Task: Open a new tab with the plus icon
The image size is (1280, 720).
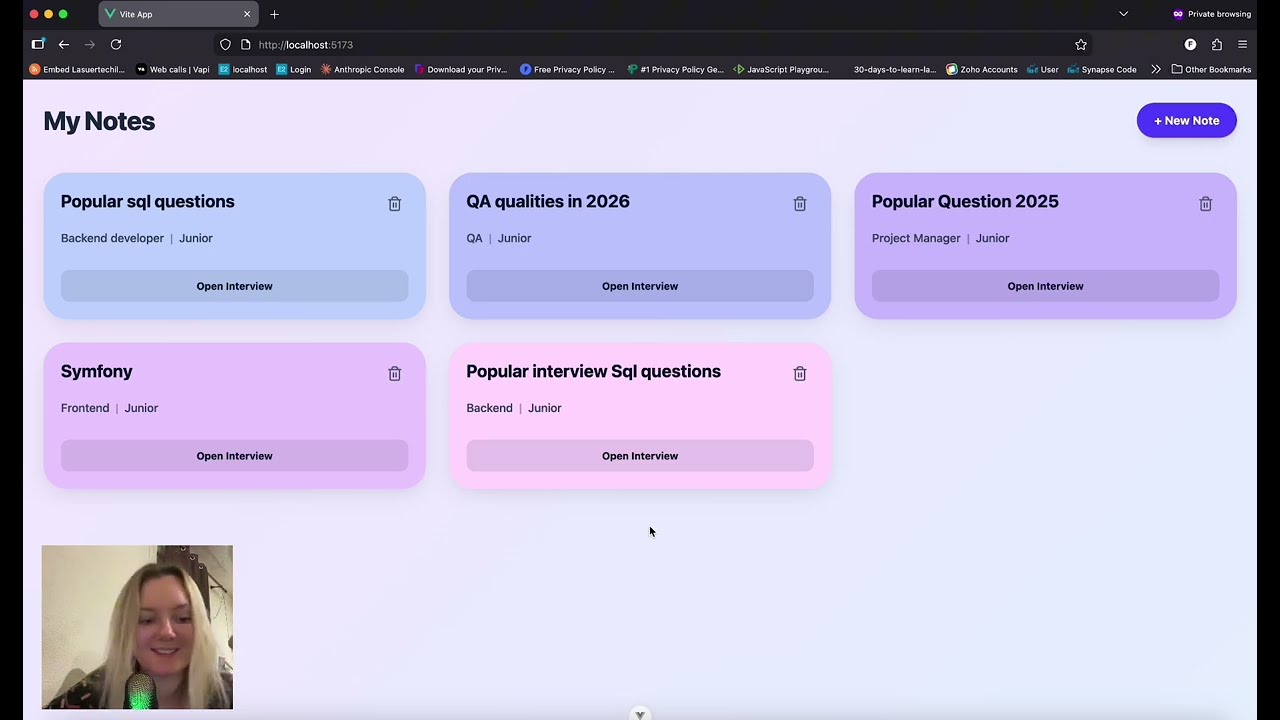Action: 274,14
